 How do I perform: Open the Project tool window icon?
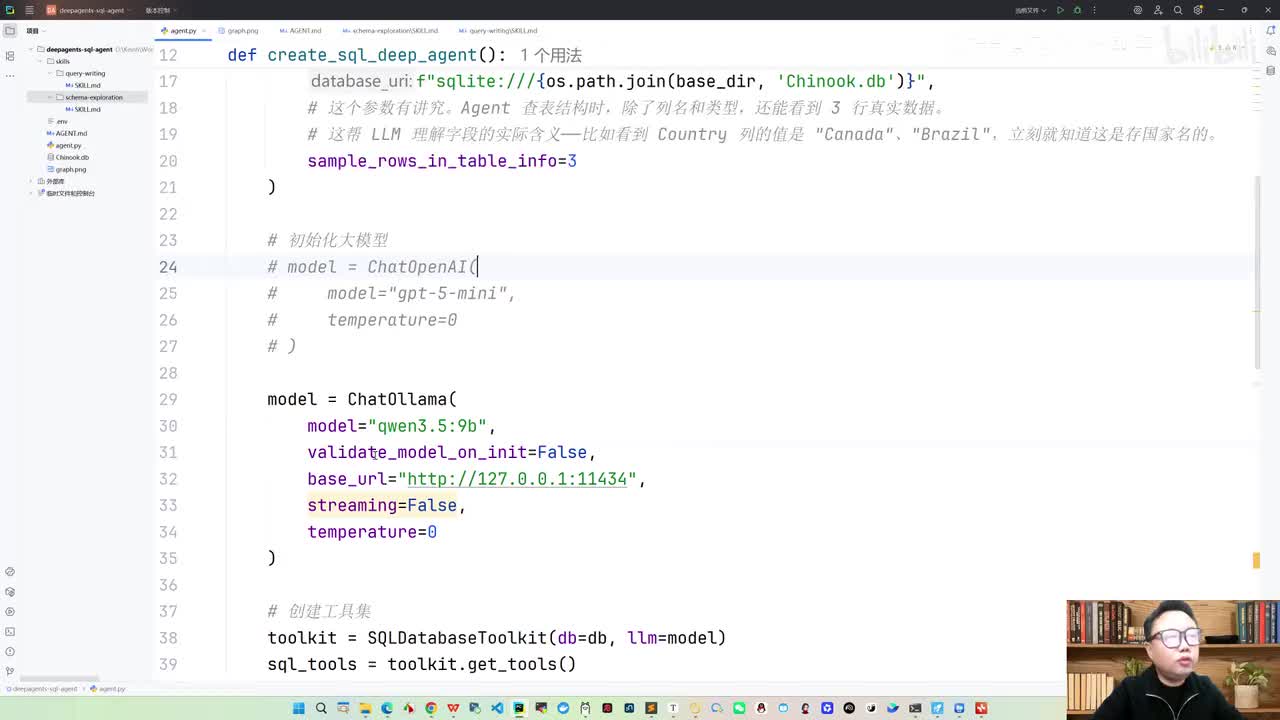(x=9, y=31)
